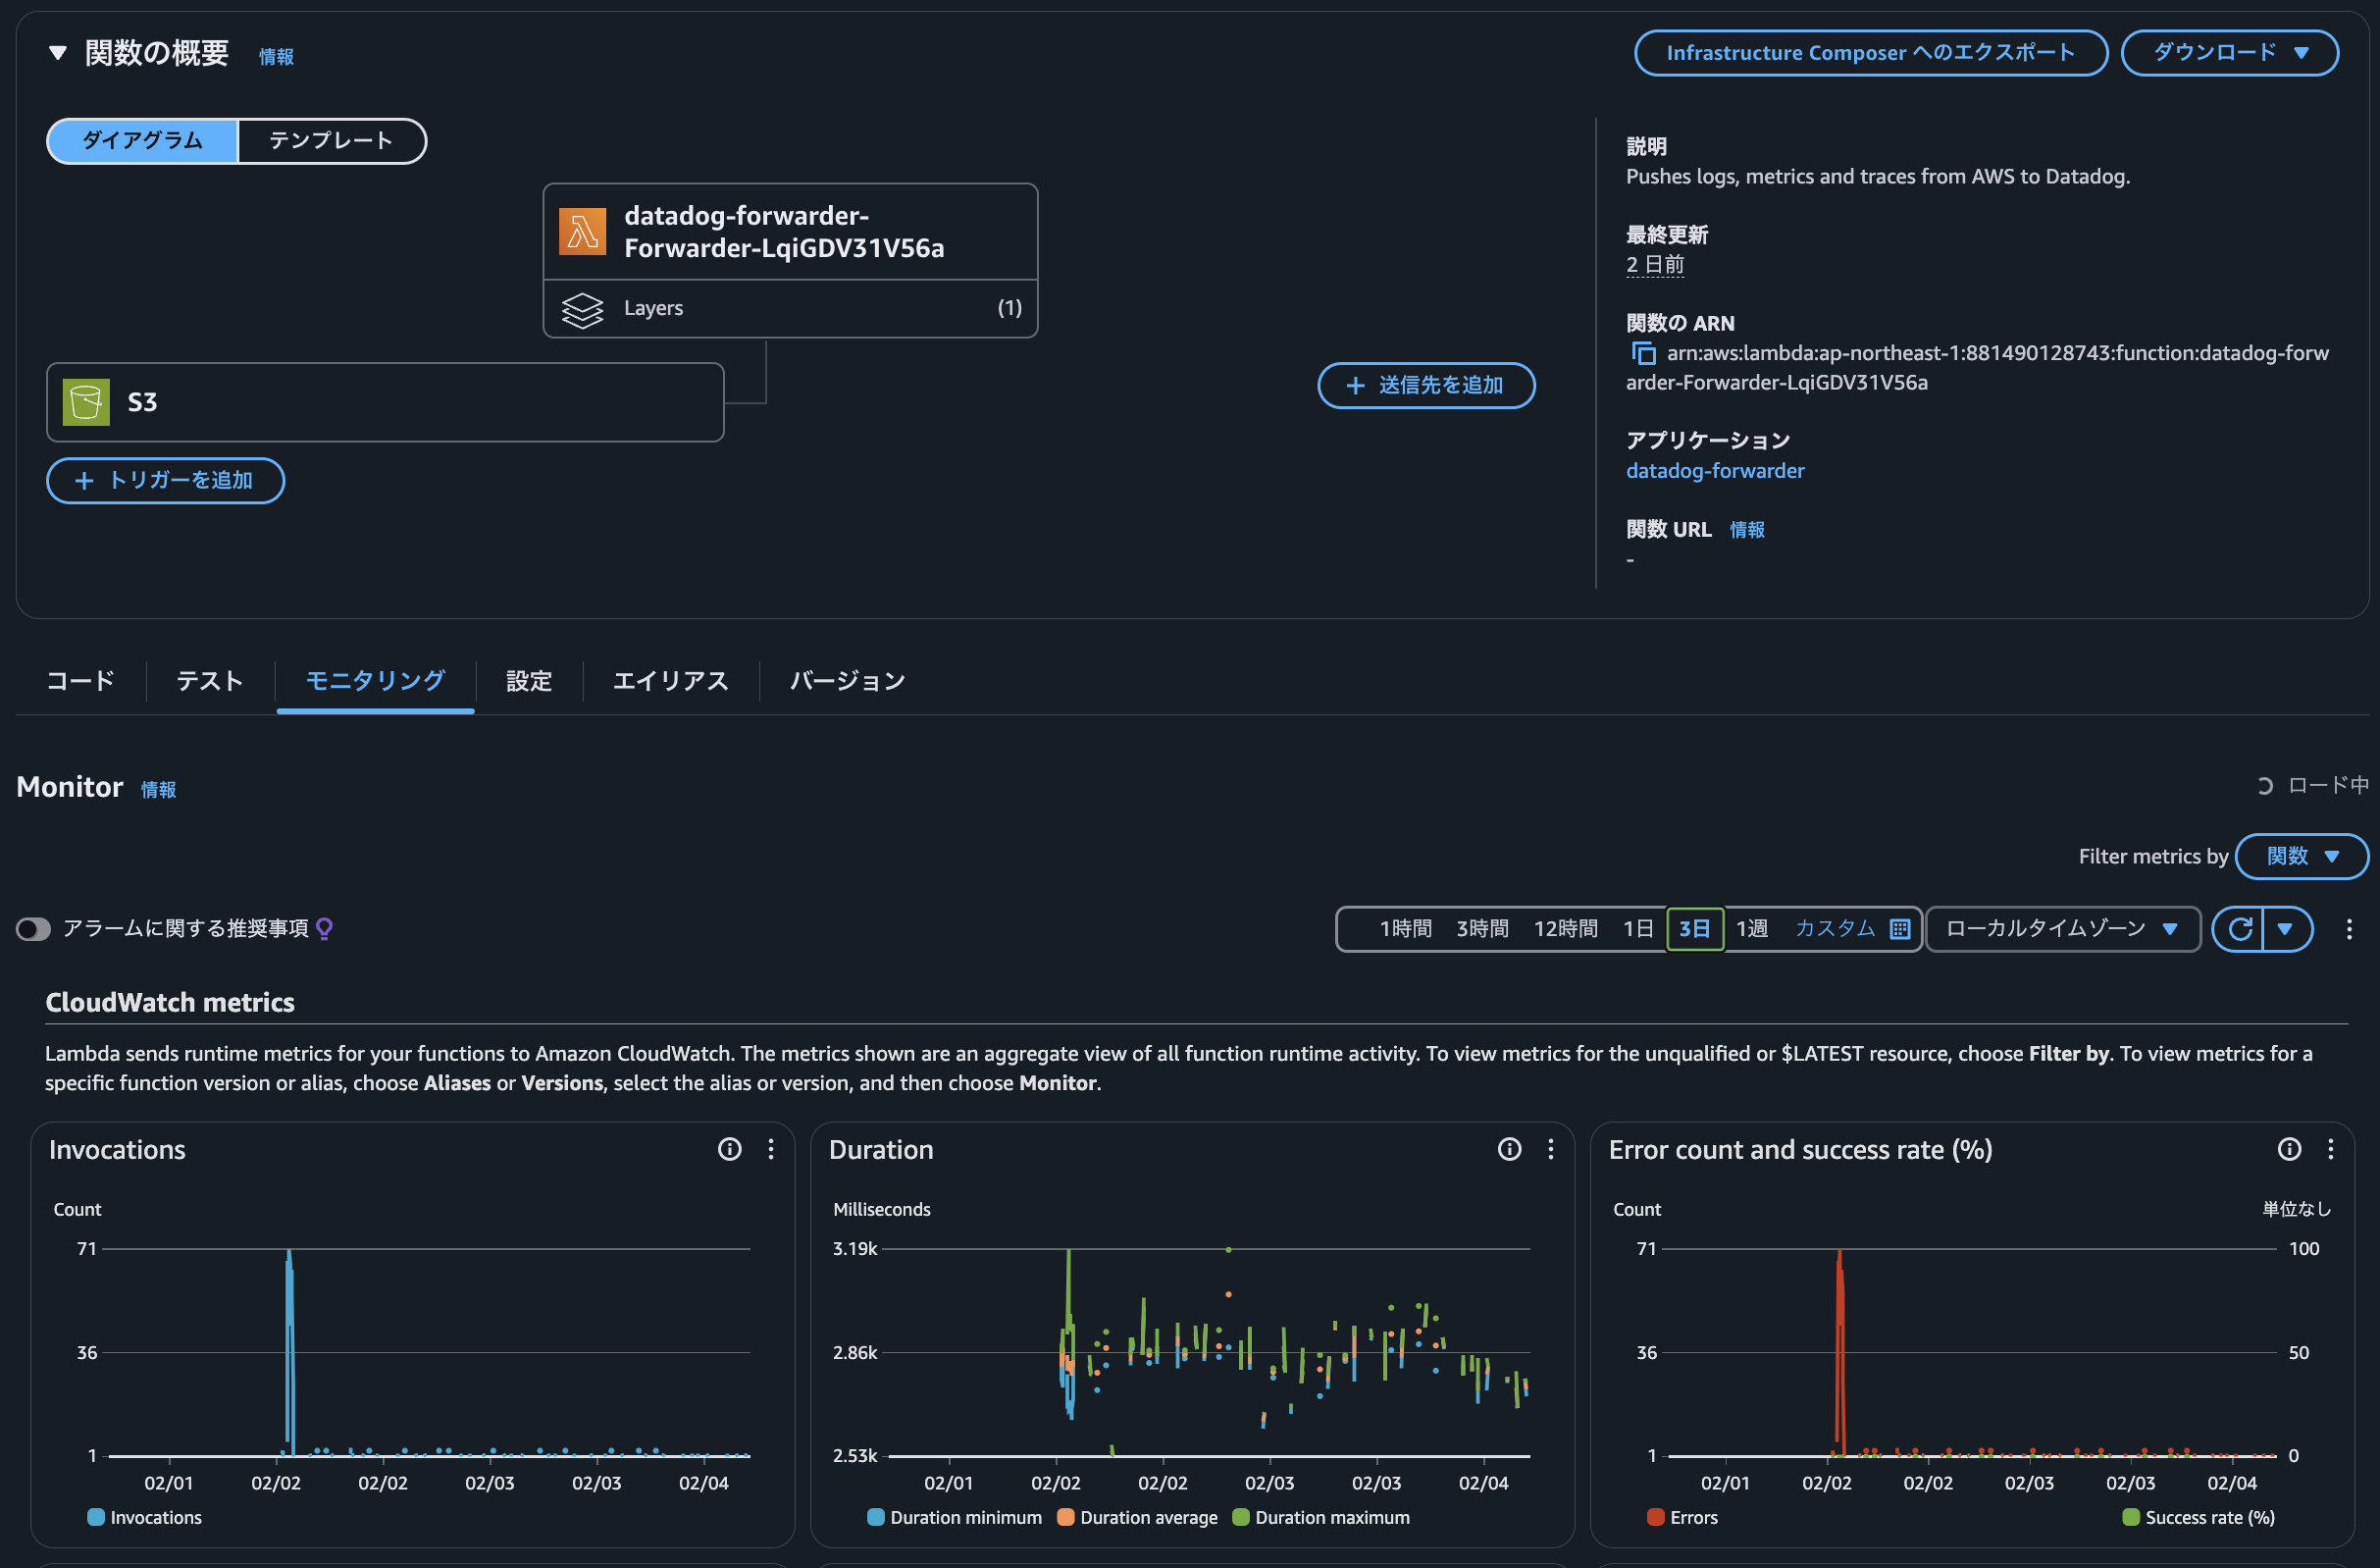Open the エイリアス tab
This screenshot has height=1568, width=2380.
(670, 682)
